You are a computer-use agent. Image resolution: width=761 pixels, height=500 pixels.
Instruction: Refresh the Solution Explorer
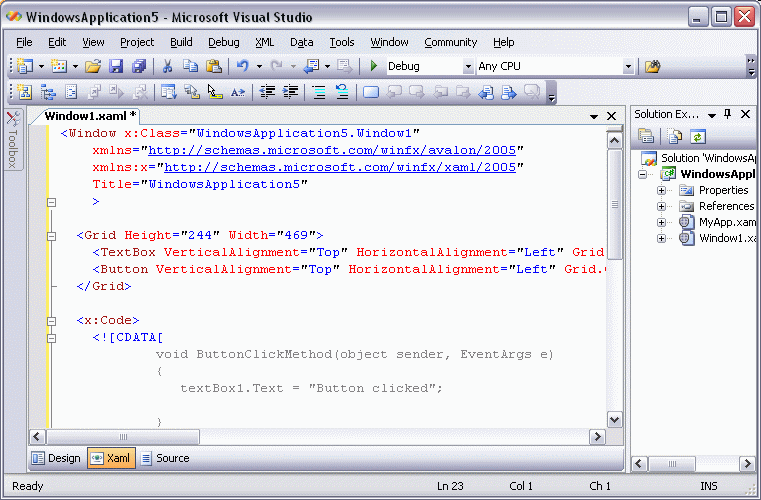(x=697, y=136)
